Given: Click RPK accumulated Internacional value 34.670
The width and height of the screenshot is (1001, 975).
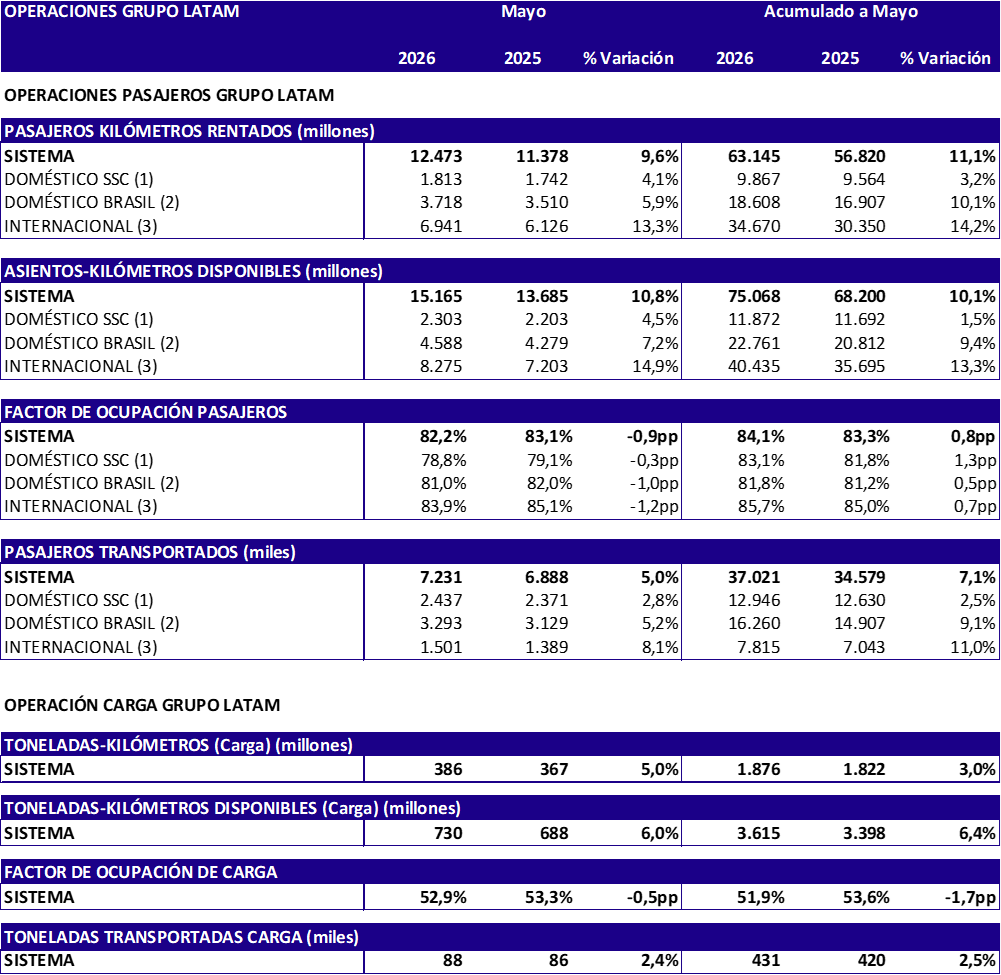Looking at the screenshot, I should (754, 226).
